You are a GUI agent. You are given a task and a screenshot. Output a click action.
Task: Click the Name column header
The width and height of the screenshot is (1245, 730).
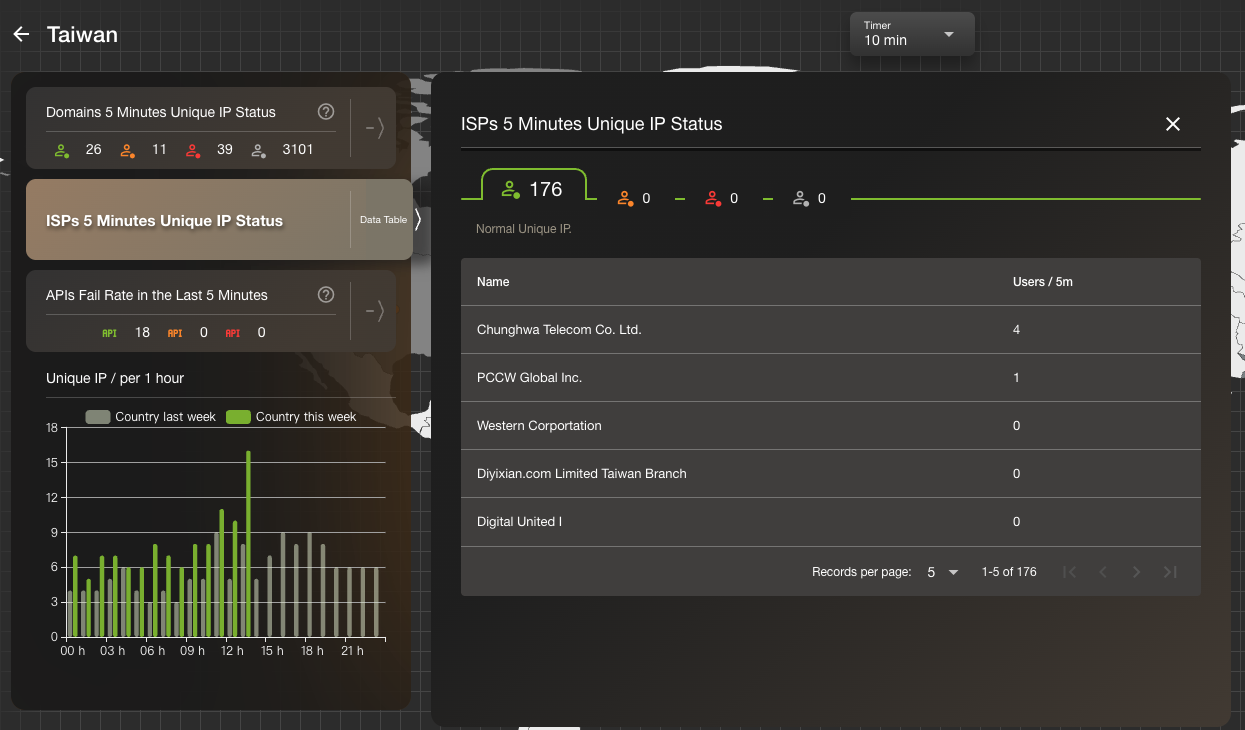click(493, 282)
